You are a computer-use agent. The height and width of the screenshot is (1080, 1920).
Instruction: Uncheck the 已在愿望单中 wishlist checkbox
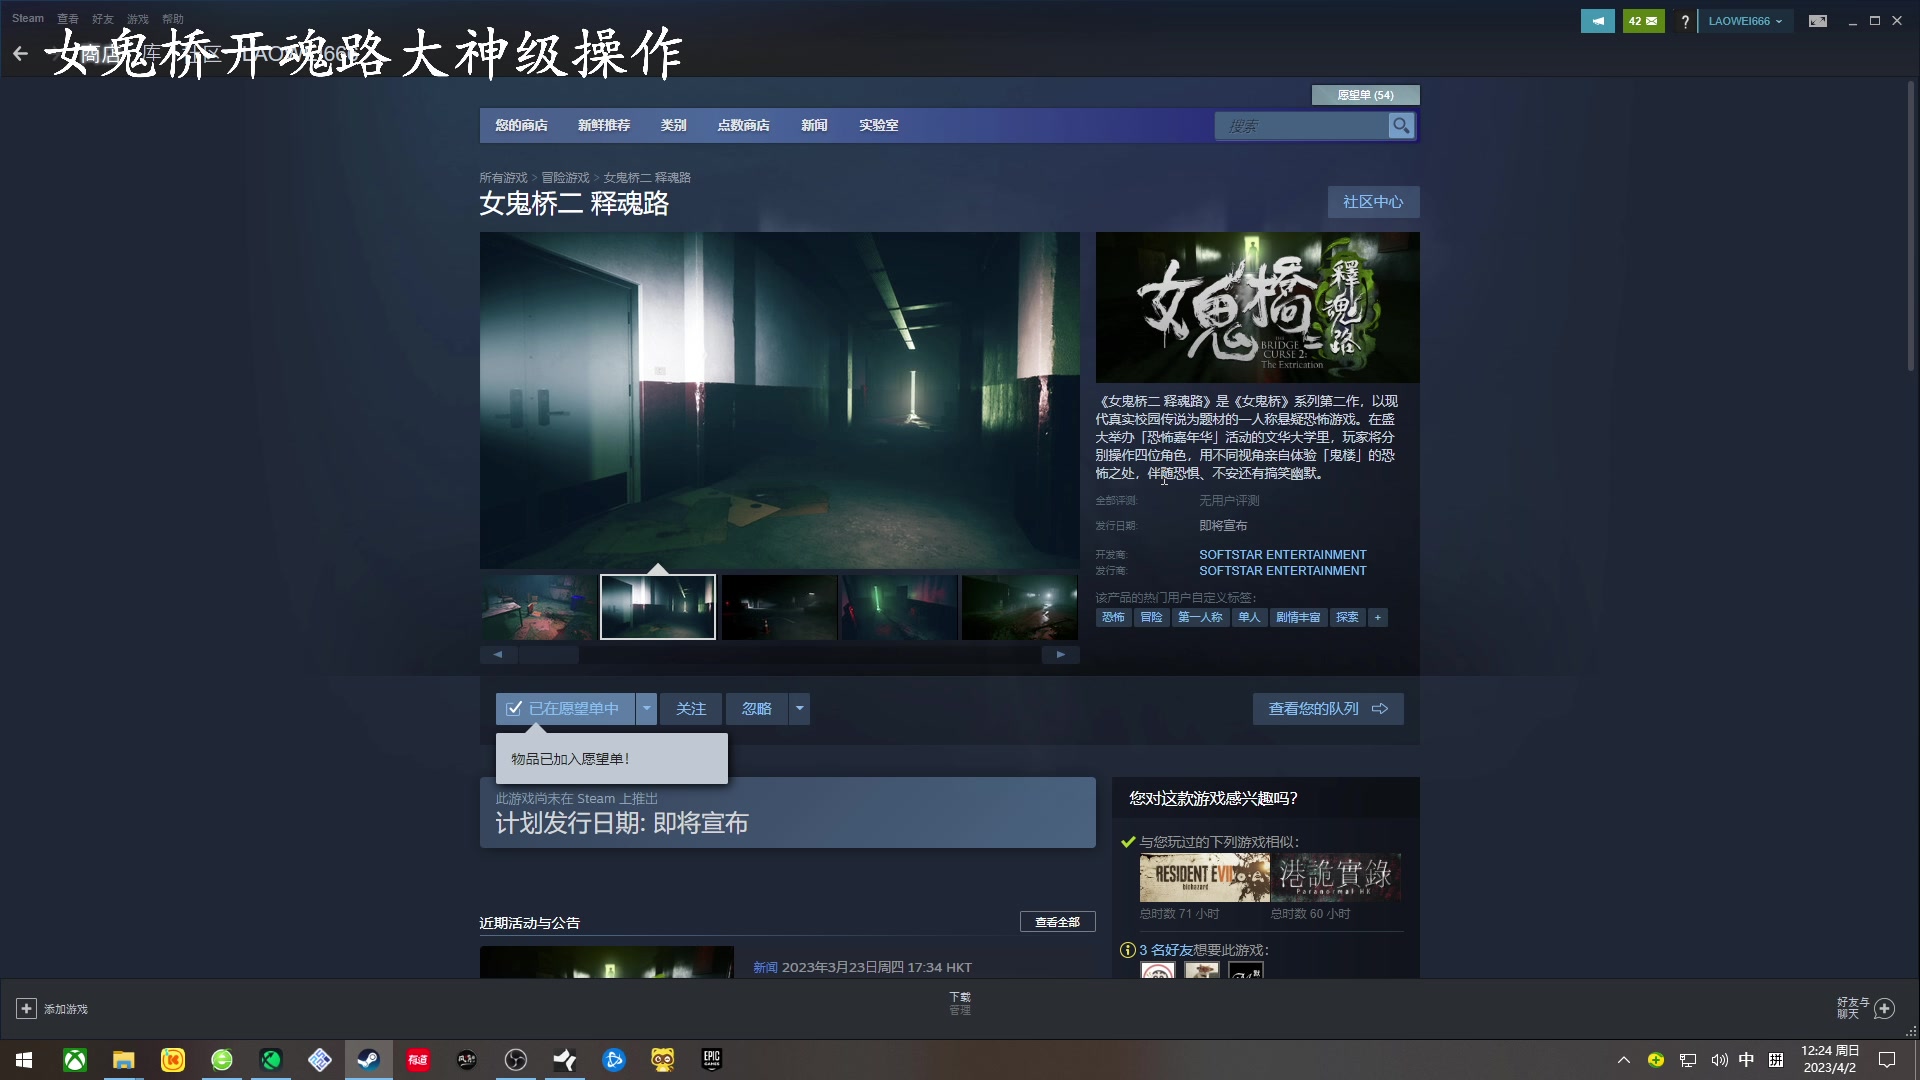pyautogui.click(x=514, y=708)
